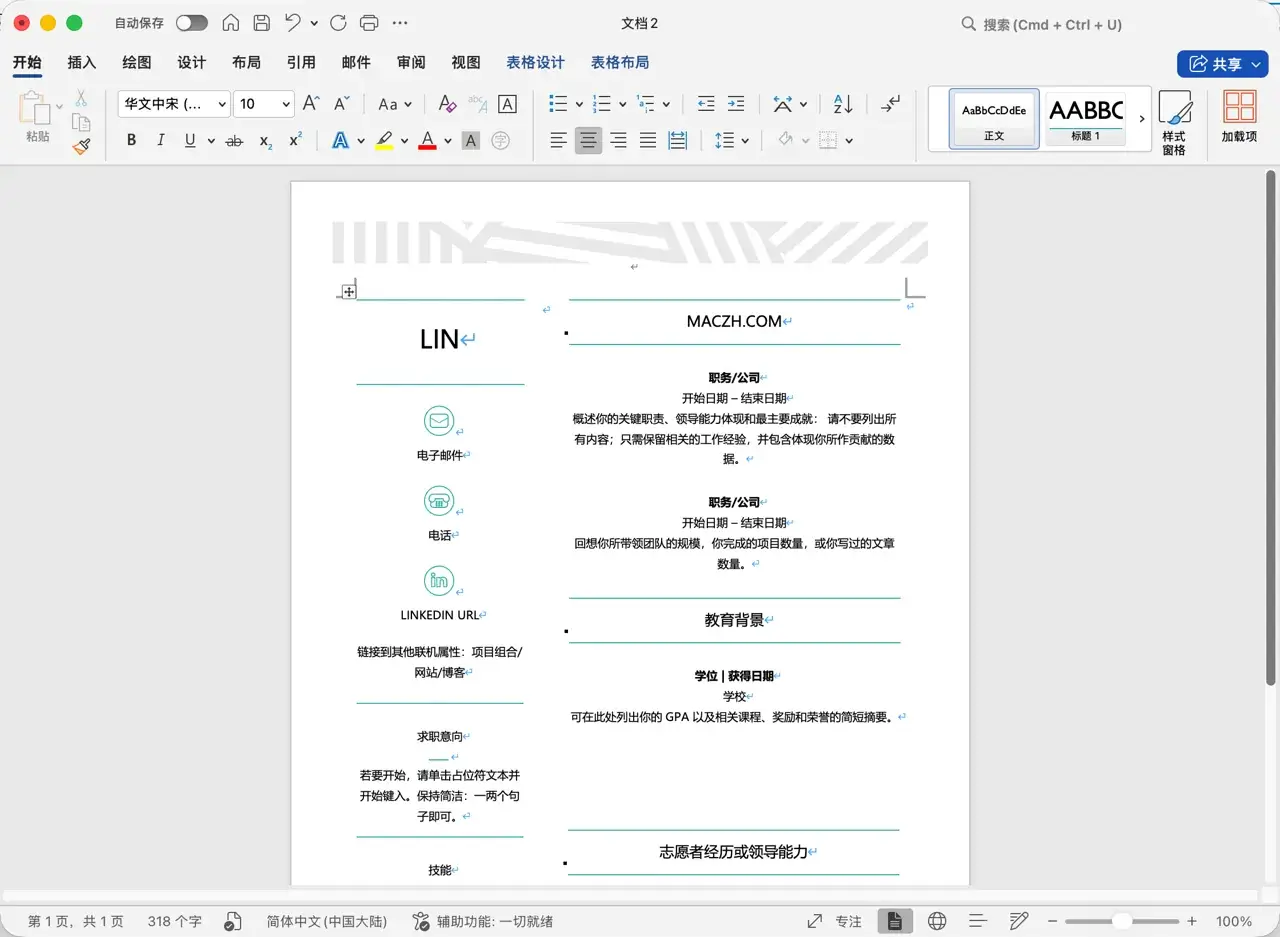Click the Increase Font Size icon
The image size is (1280, 937).
click(310, 103)
